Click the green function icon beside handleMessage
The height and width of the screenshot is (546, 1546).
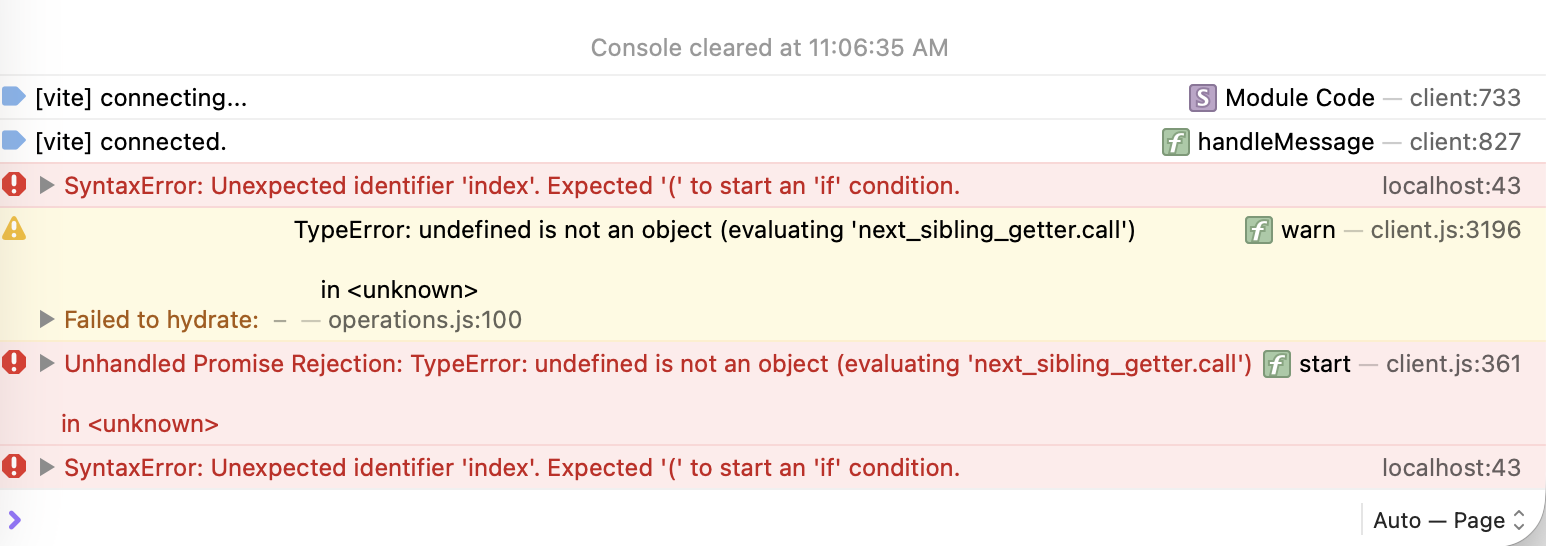click(x=1175, y=142)
